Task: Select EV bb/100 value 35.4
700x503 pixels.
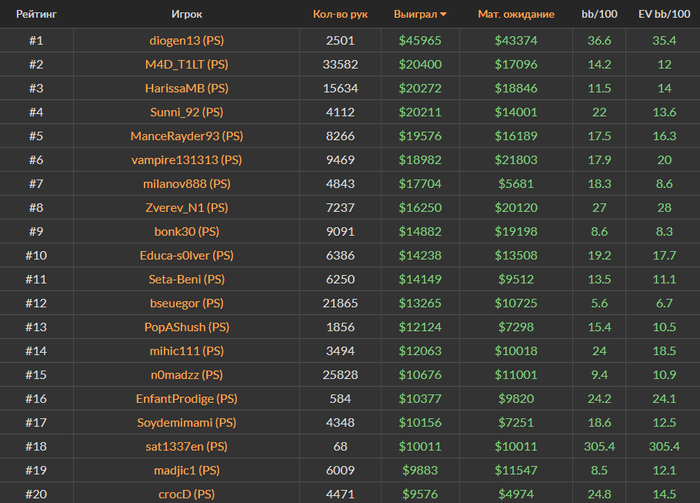Action: [664, 41]
